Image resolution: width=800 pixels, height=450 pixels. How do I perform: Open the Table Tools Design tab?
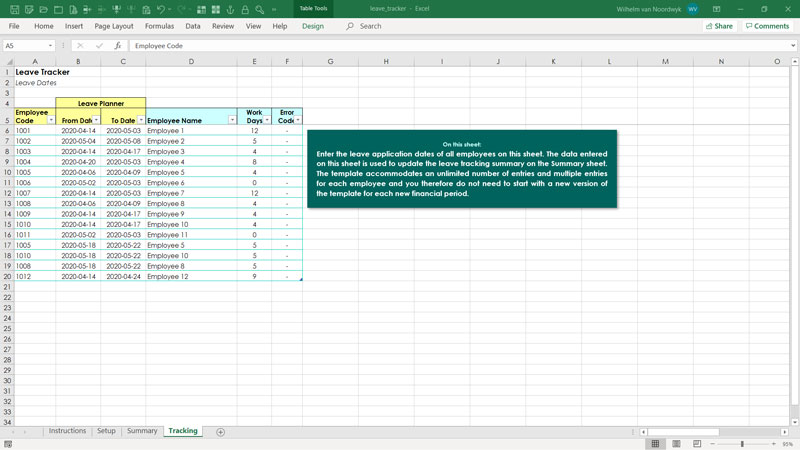[x=313, y=26]
